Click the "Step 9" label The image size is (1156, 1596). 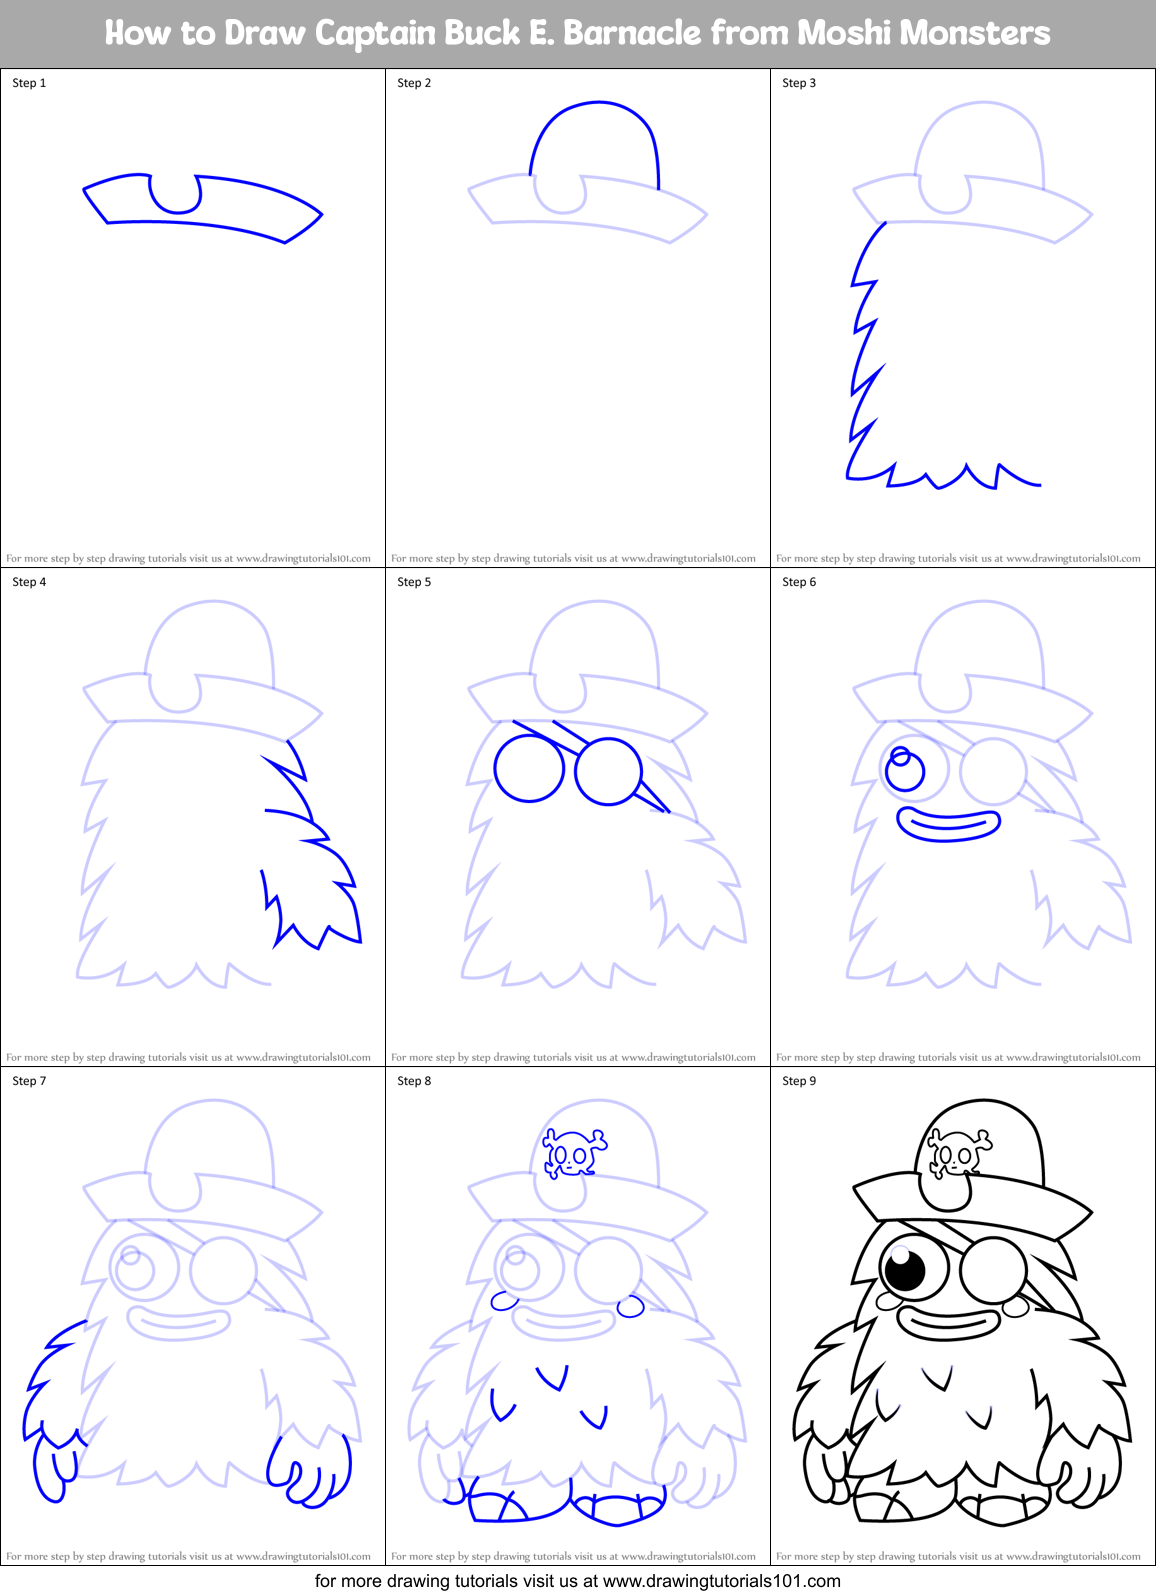(x=799, y=1081)
